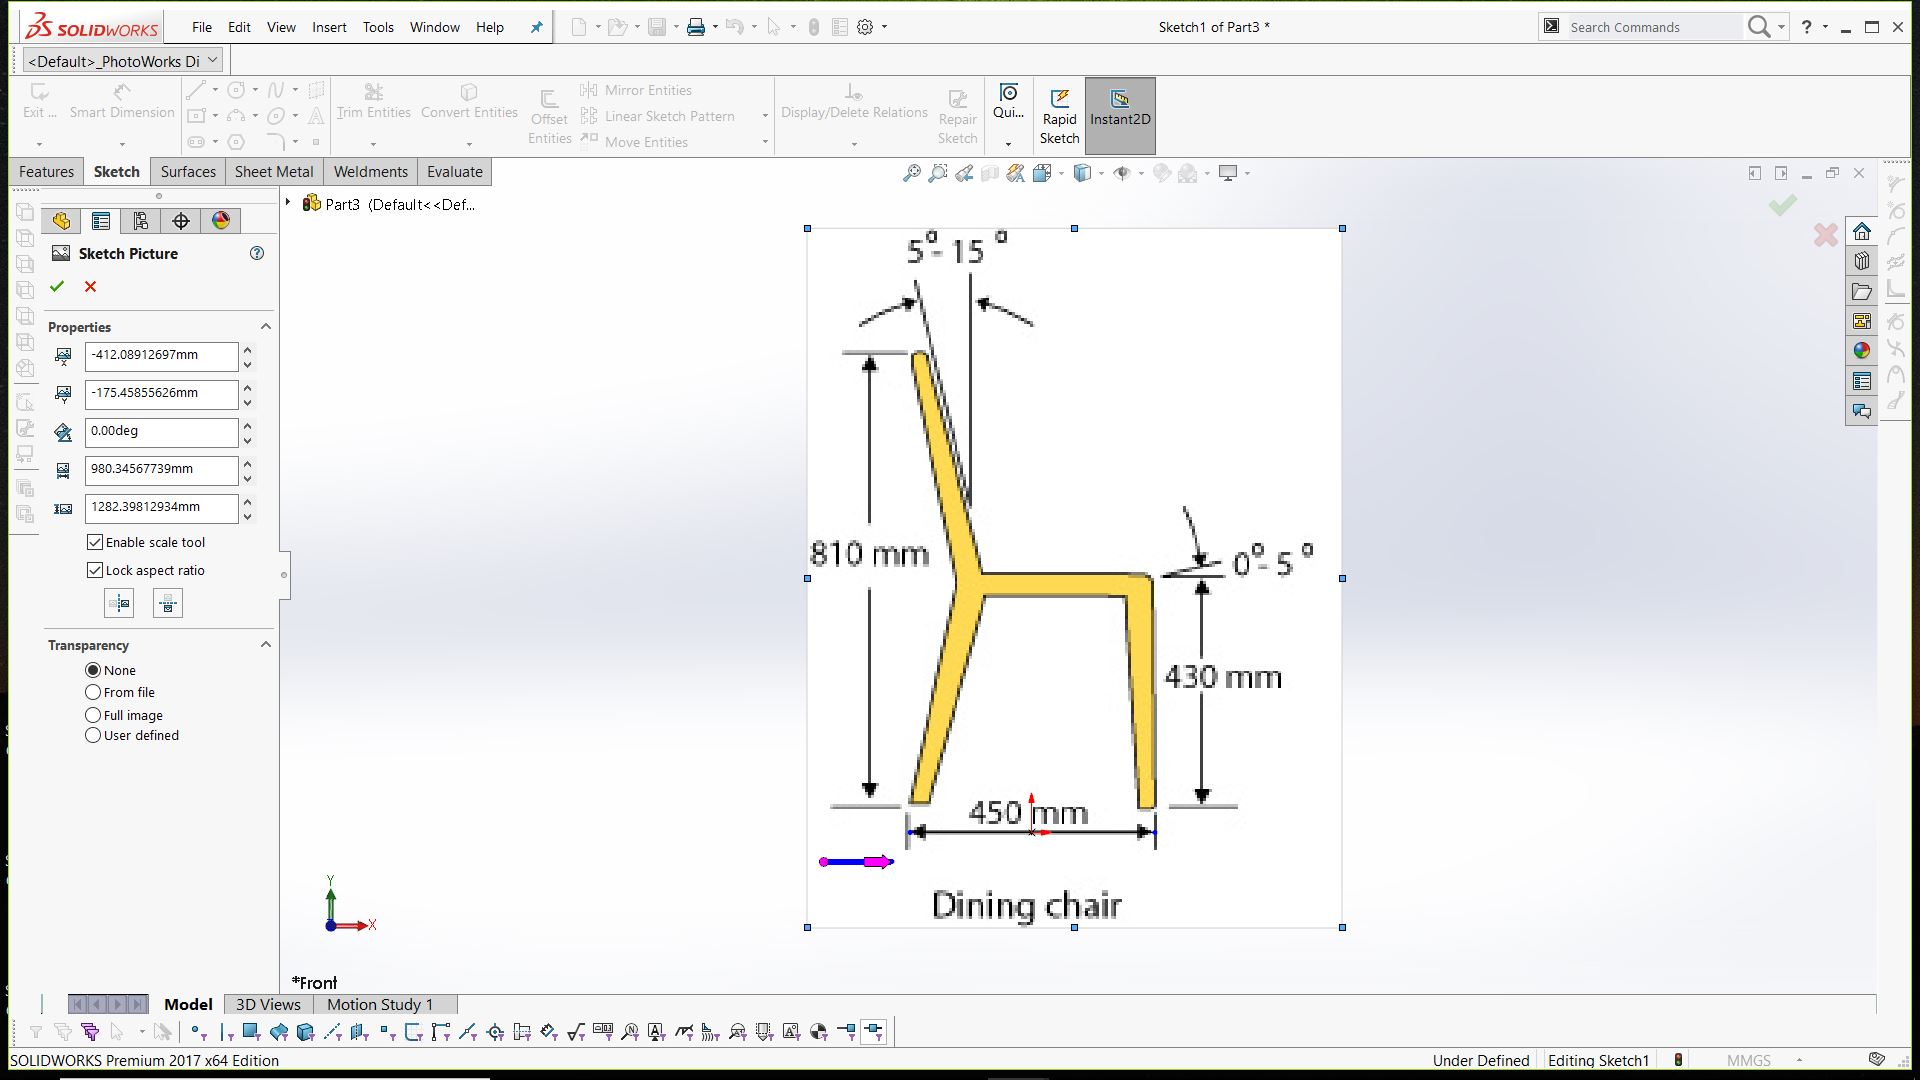Uncheck Lock aspect ratio checkbox

[95, 570]
